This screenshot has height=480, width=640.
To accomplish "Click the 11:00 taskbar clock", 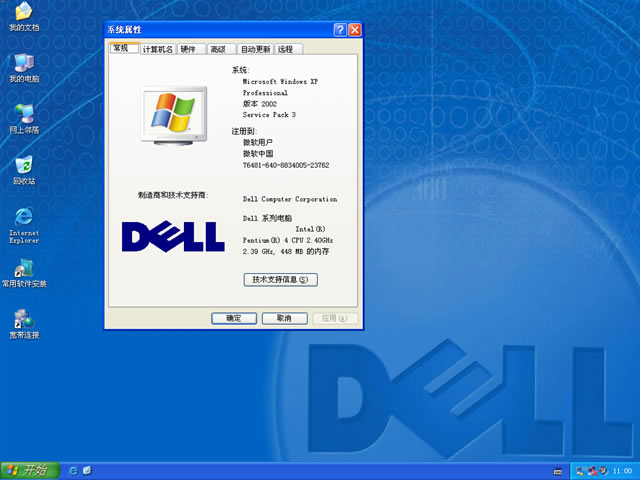I will point(622,471).
